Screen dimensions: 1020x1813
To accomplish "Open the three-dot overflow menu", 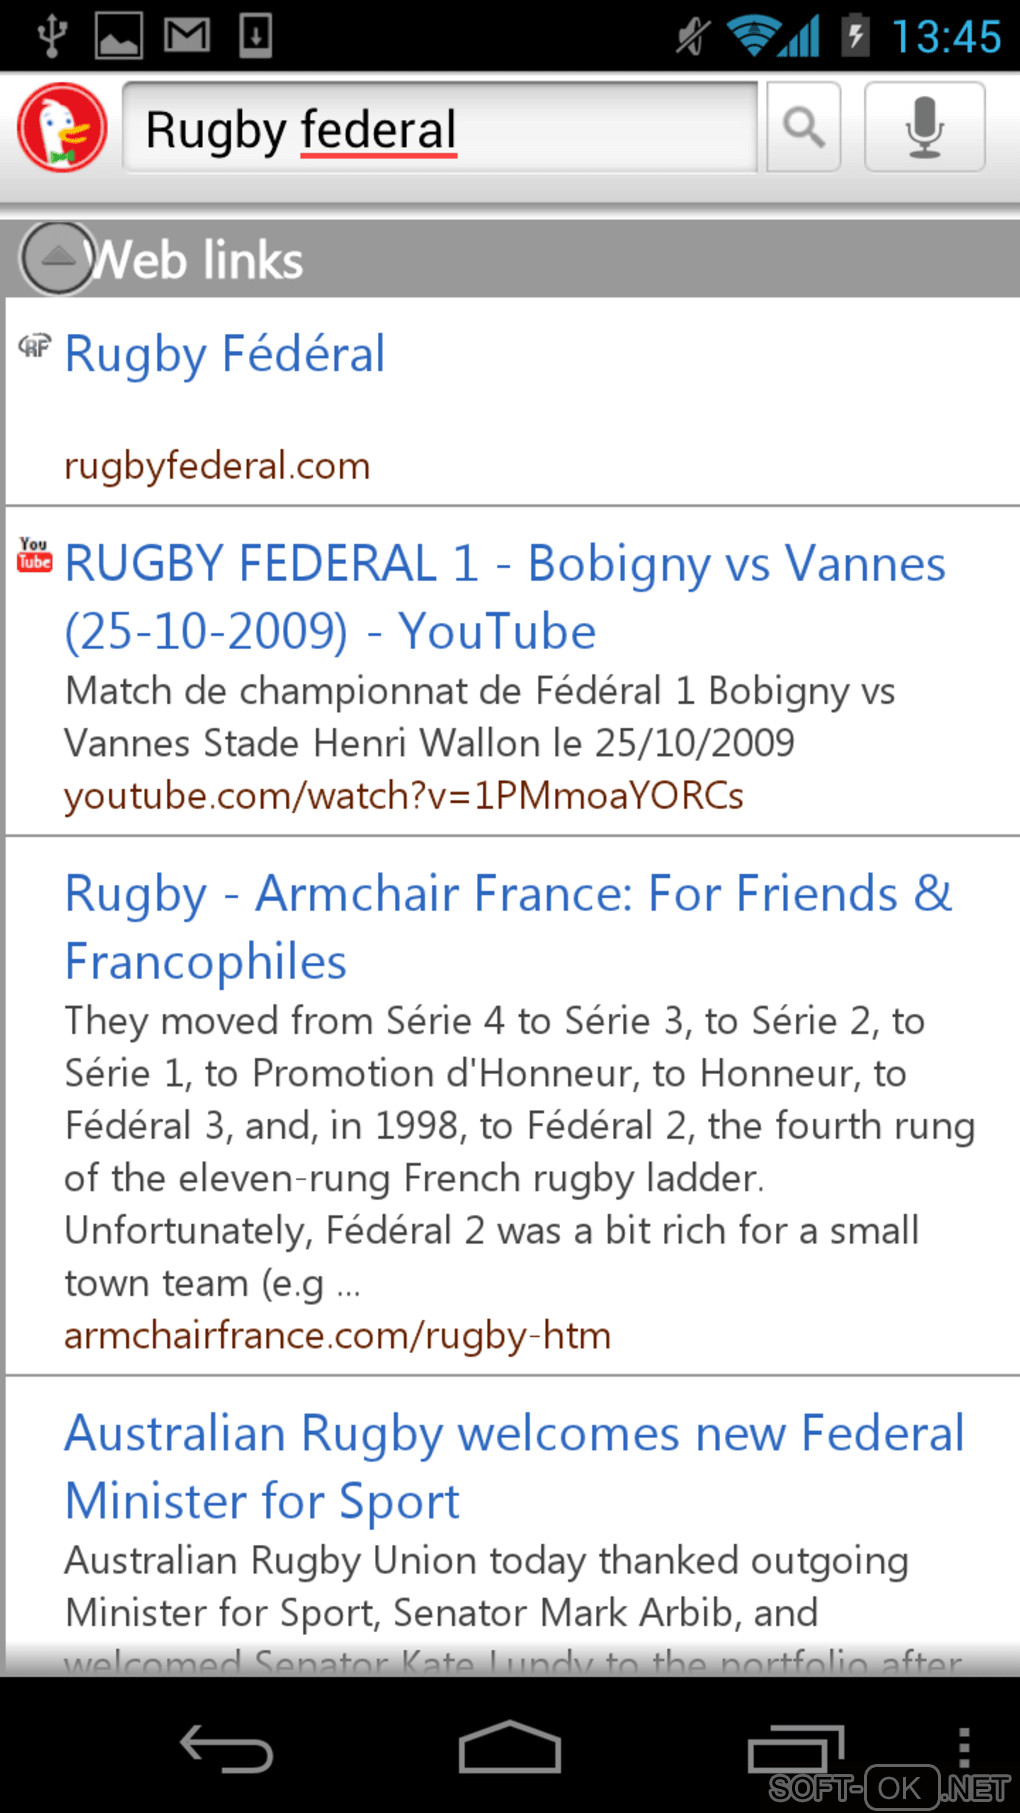I will pos(963,1748).
